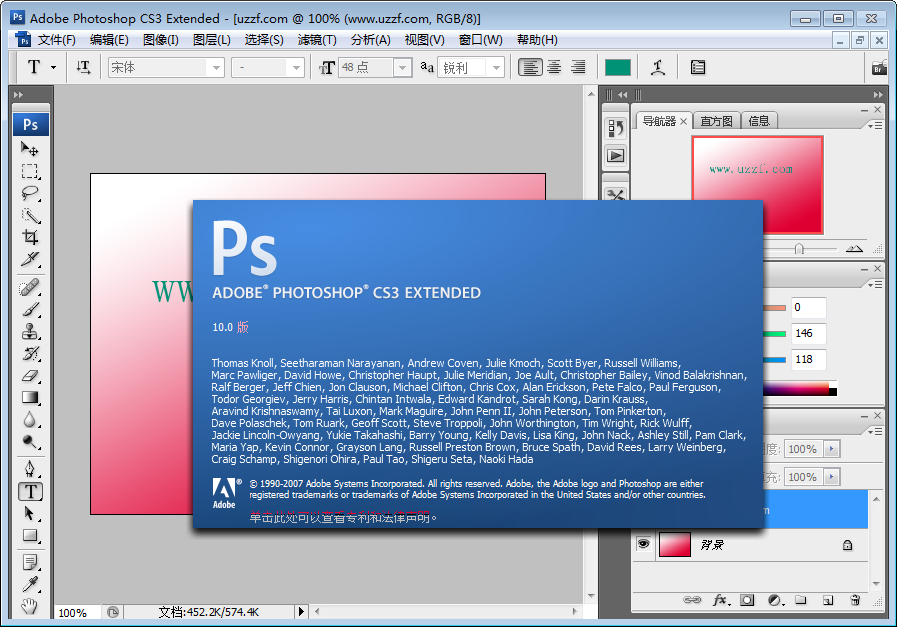Open the 编辑(E) menu
897x627 pixels.
pyautogui.click(x=109, y=40)
